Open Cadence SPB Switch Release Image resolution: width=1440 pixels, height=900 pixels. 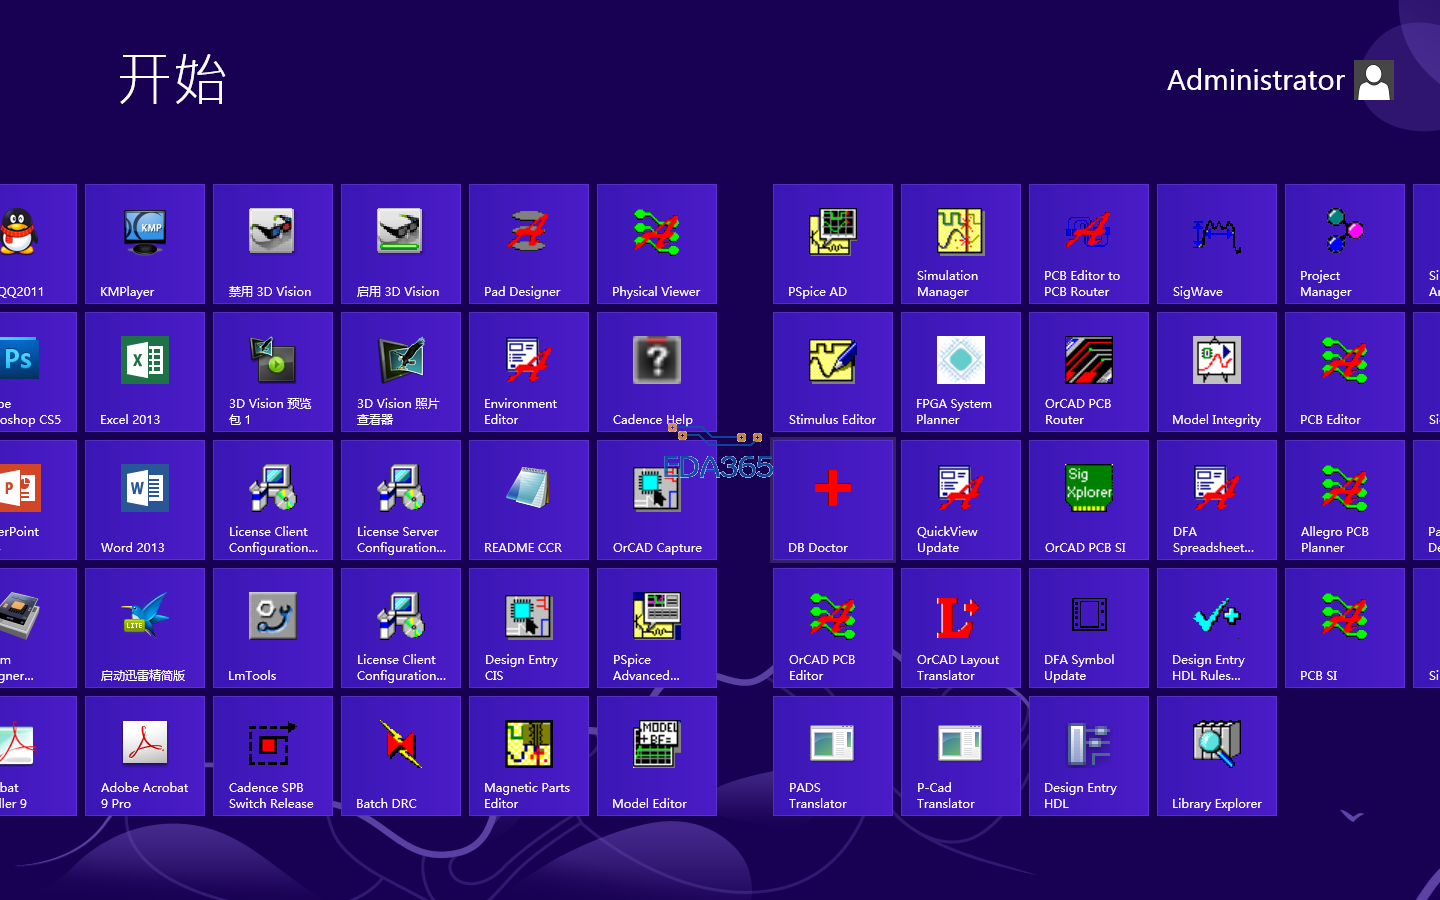[x=273, y=756]
